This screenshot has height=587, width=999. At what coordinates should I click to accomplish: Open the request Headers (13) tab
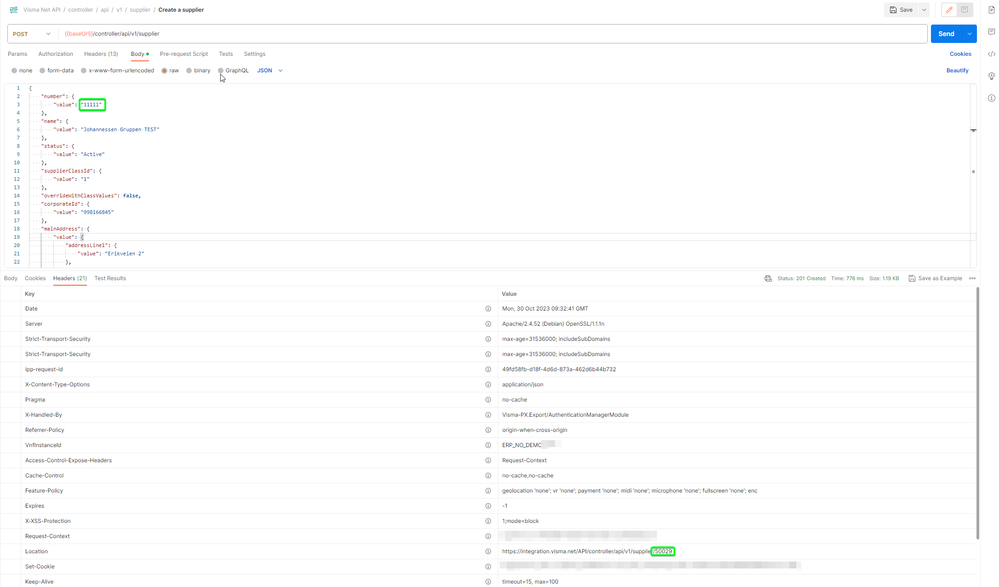[x=101, y=54]
